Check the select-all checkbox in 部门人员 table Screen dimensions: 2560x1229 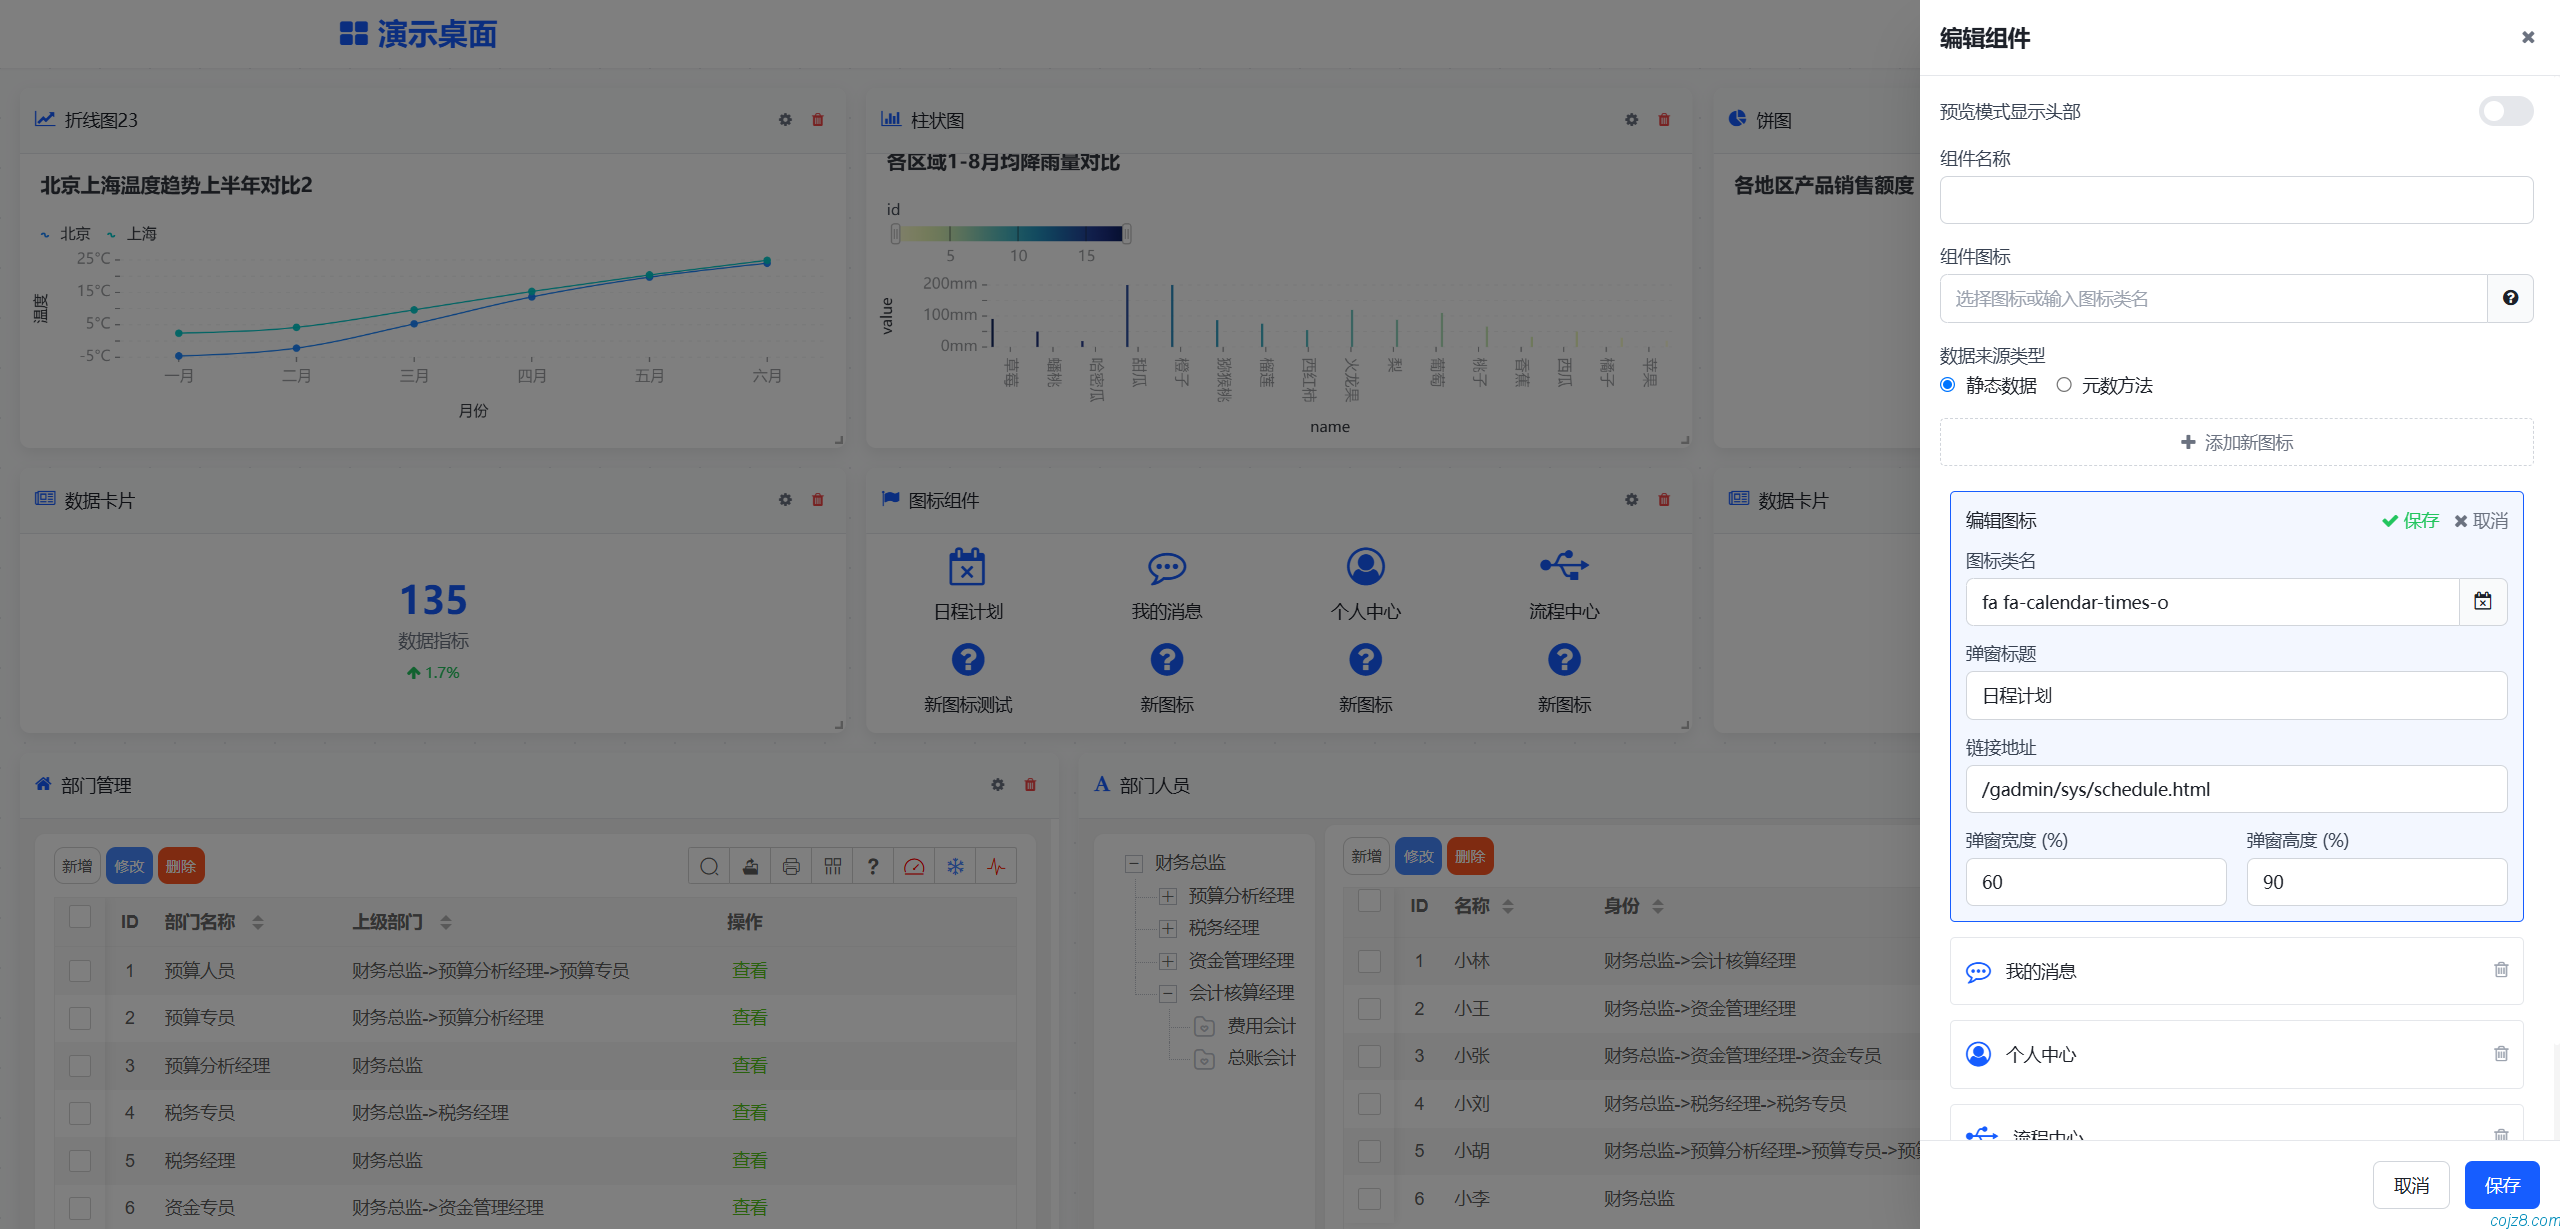1369,901
